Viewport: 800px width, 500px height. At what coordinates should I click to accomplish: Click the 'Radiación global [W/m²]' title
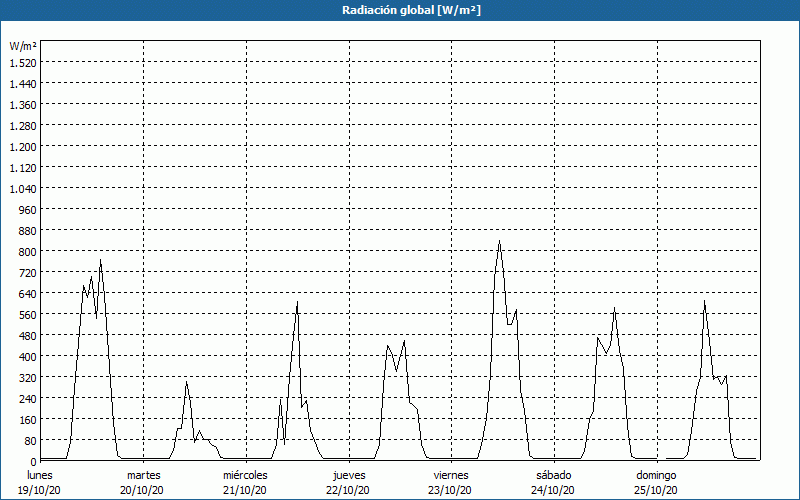[x=411, y=10]
